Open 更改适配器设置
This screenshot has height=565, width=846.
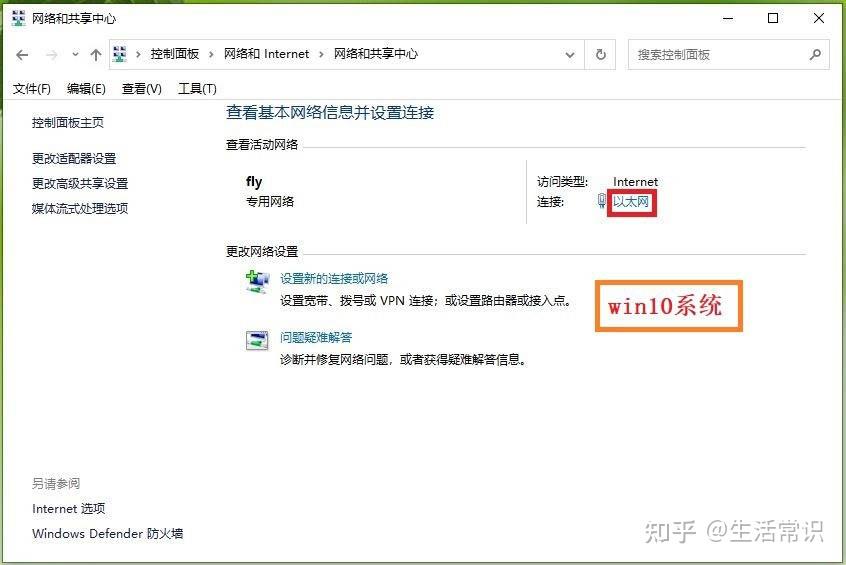(74, 159)
